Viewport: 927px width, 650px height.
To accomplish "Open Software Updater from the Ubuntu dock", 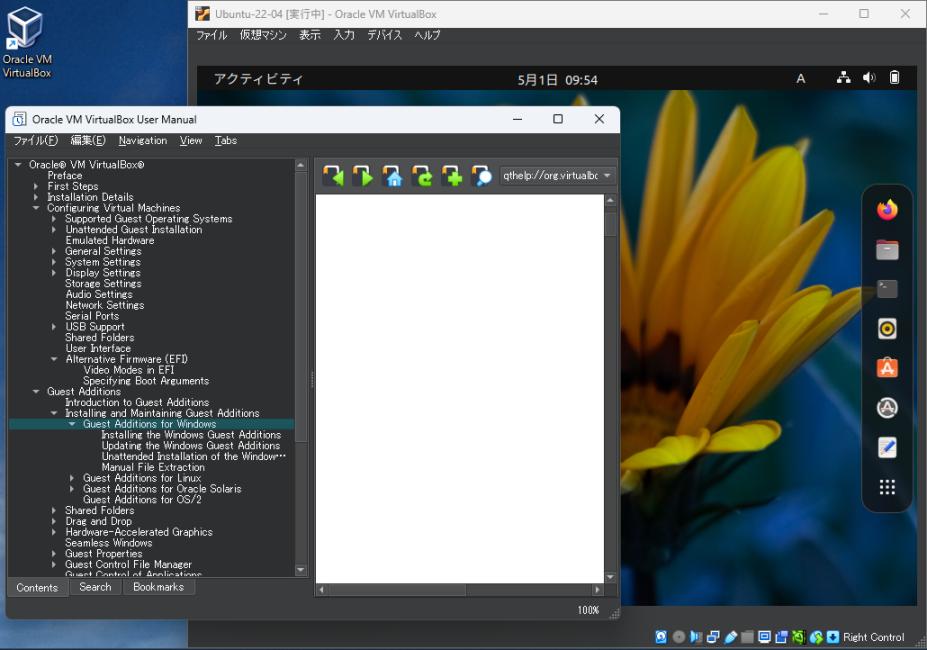I will click(887, 408).
